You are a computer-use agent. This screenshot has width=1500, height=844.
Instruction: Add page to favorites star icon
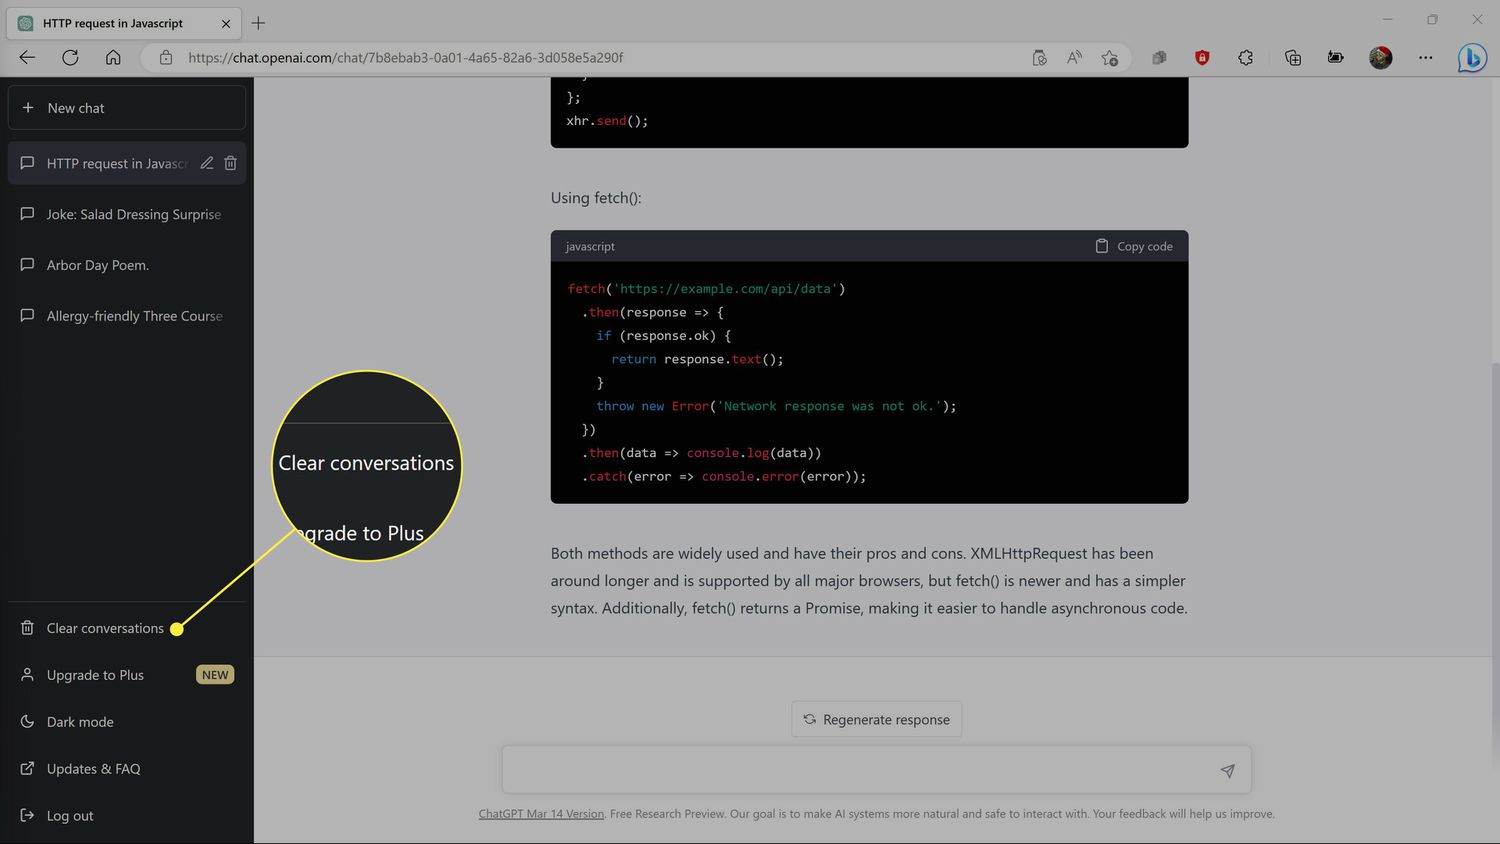(x=1109, y=58)
